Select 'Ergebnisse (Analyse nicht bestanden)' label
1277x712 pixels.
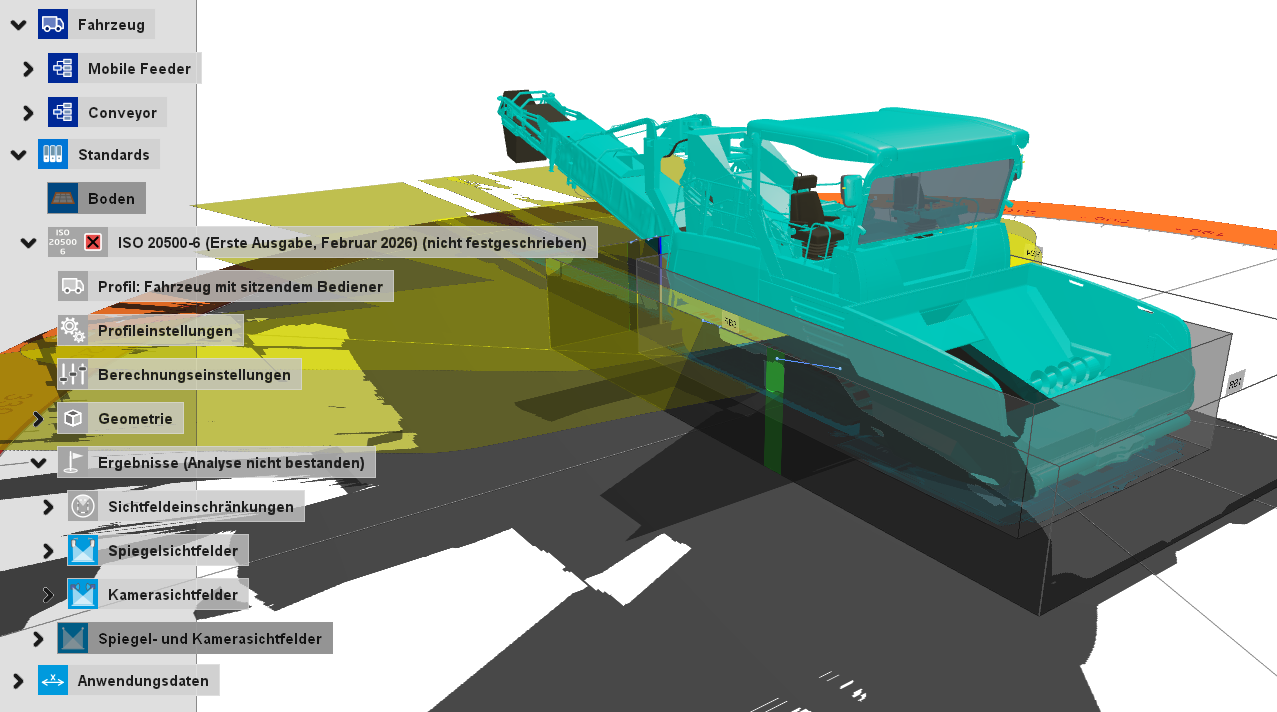point(231,462)
